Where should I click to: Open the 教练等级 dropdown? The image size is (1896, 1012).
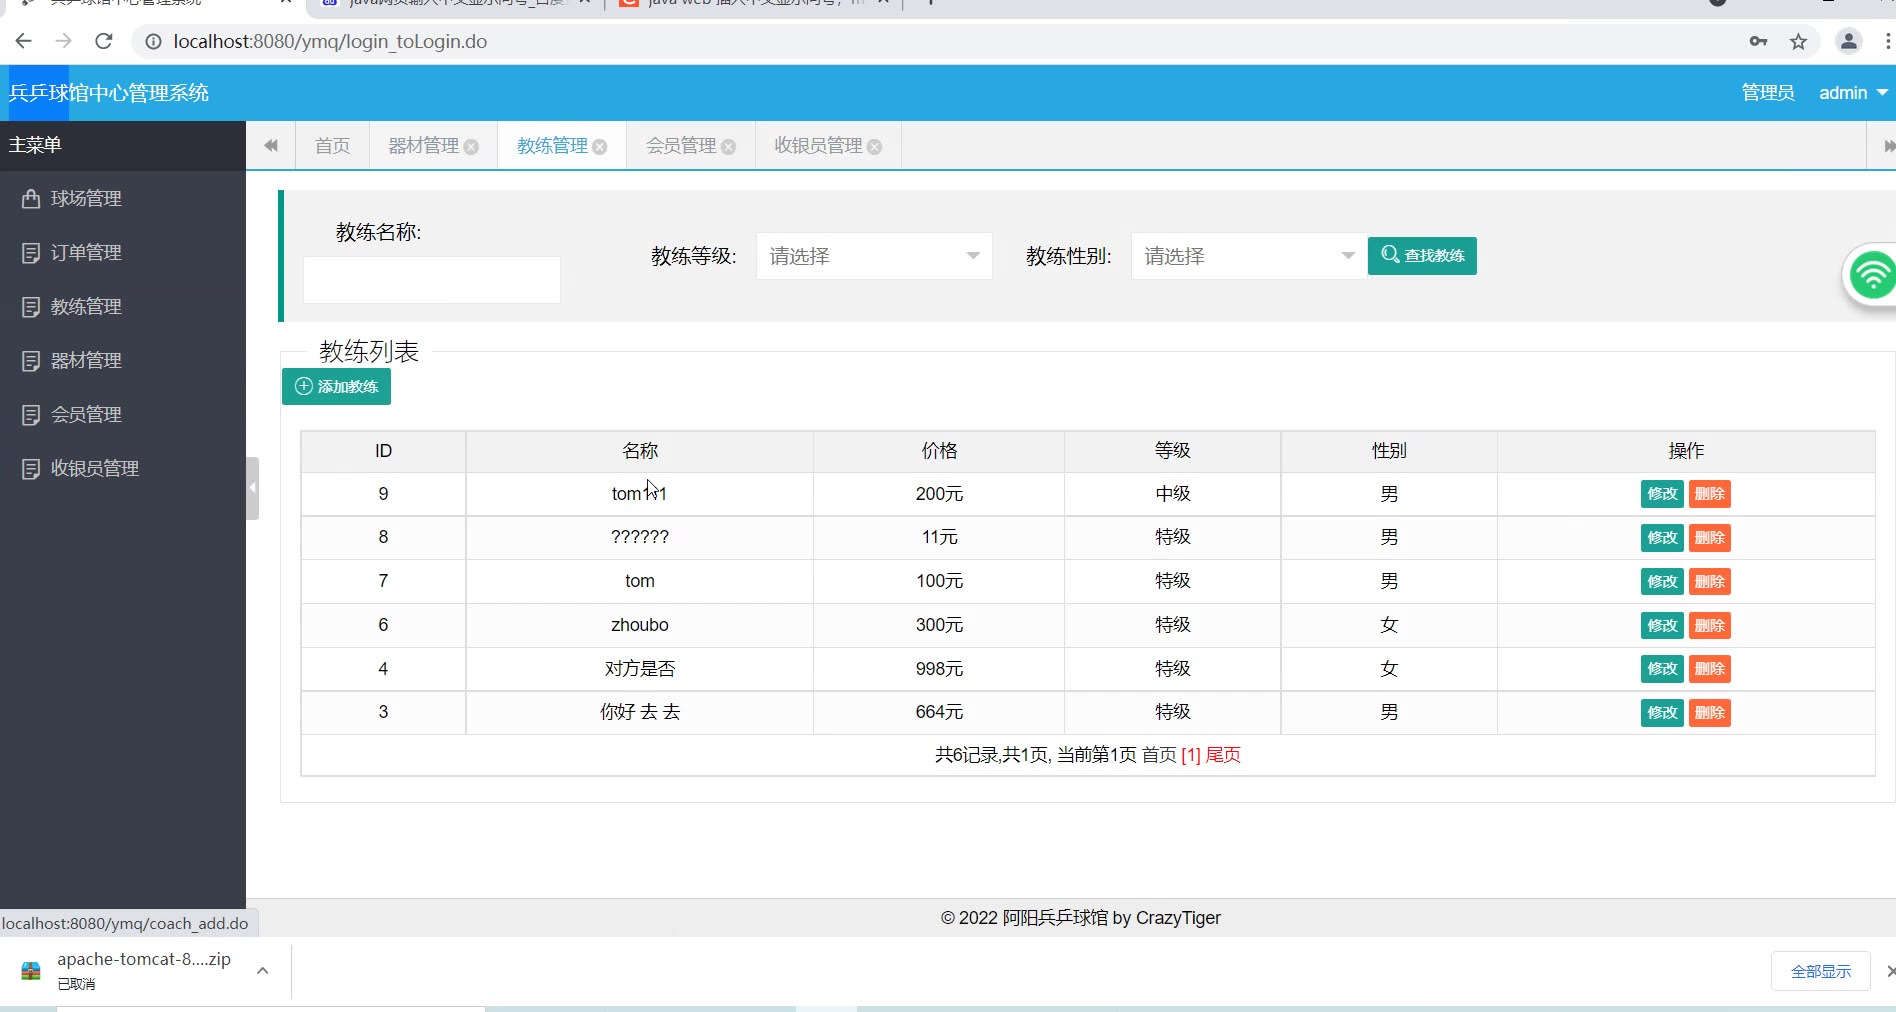click(x=874, y=256)
